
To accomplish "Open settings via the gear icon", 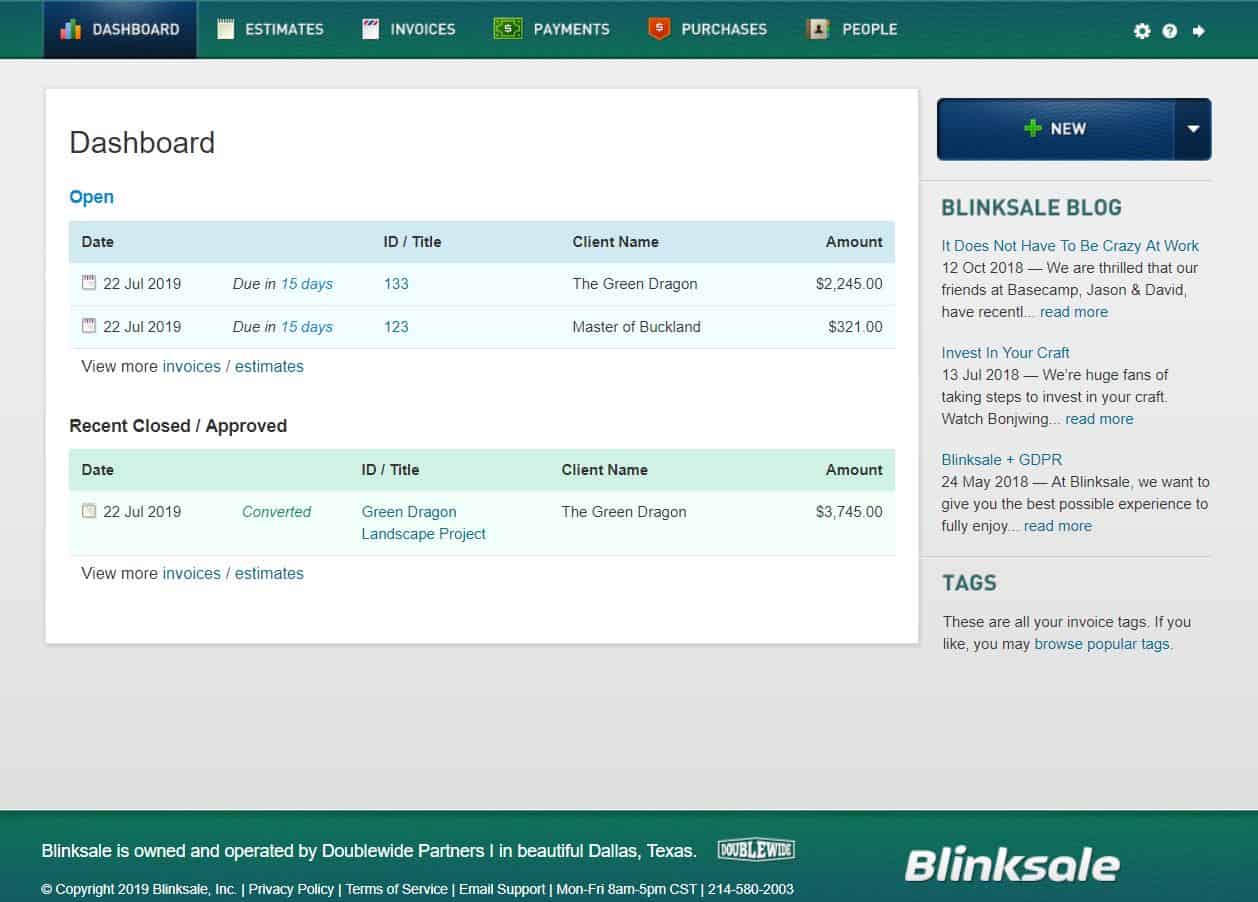I will [x=1142, y=31].
